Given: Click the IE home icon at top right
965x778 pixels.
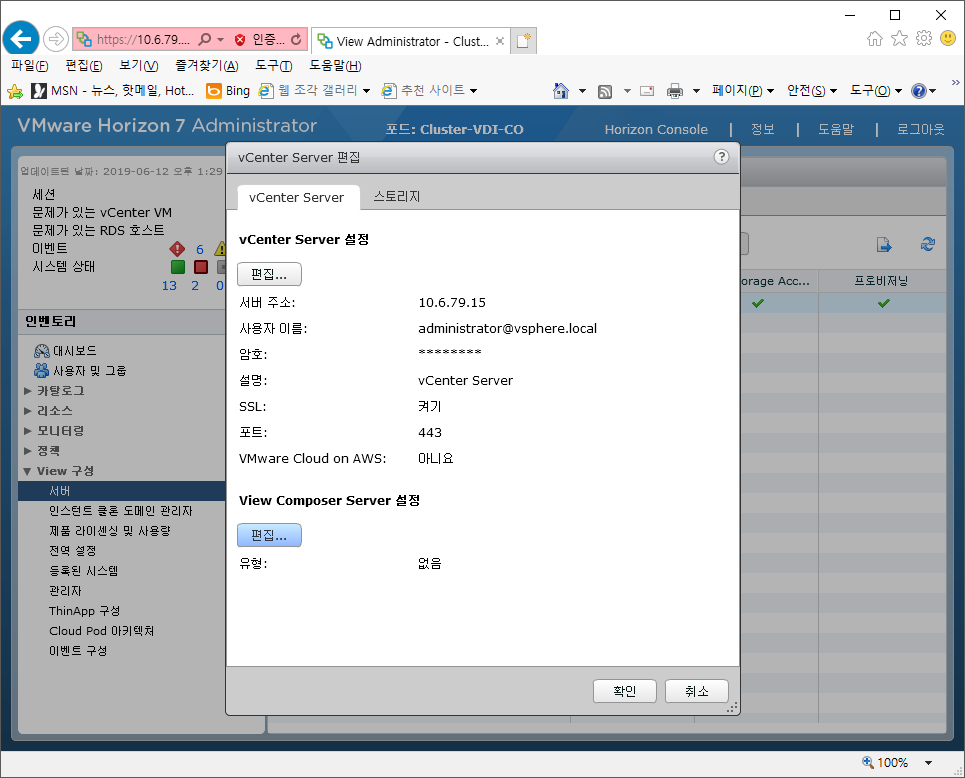Looking at the screenshot, I should (x=875, y=39).
